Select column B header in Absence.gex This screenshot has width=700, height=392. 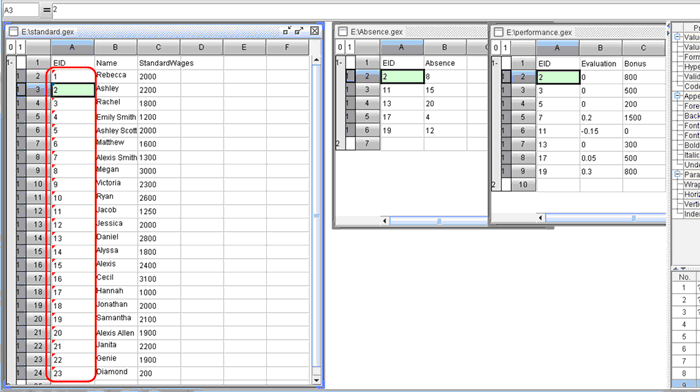(x=445, y=47)
